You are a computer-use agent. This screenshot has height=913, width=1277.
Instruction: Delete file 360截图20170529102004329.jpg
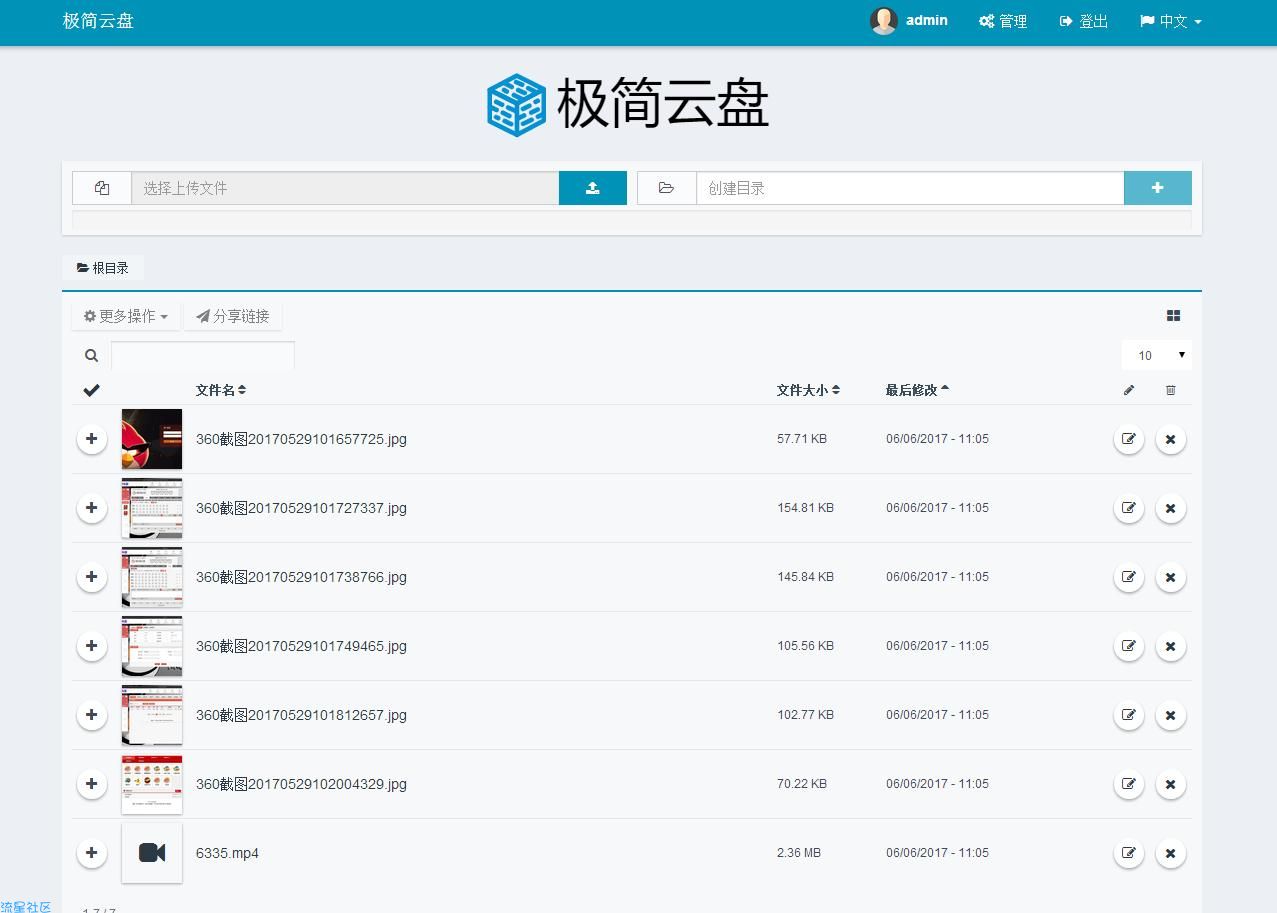click(x=1171, y=784)
